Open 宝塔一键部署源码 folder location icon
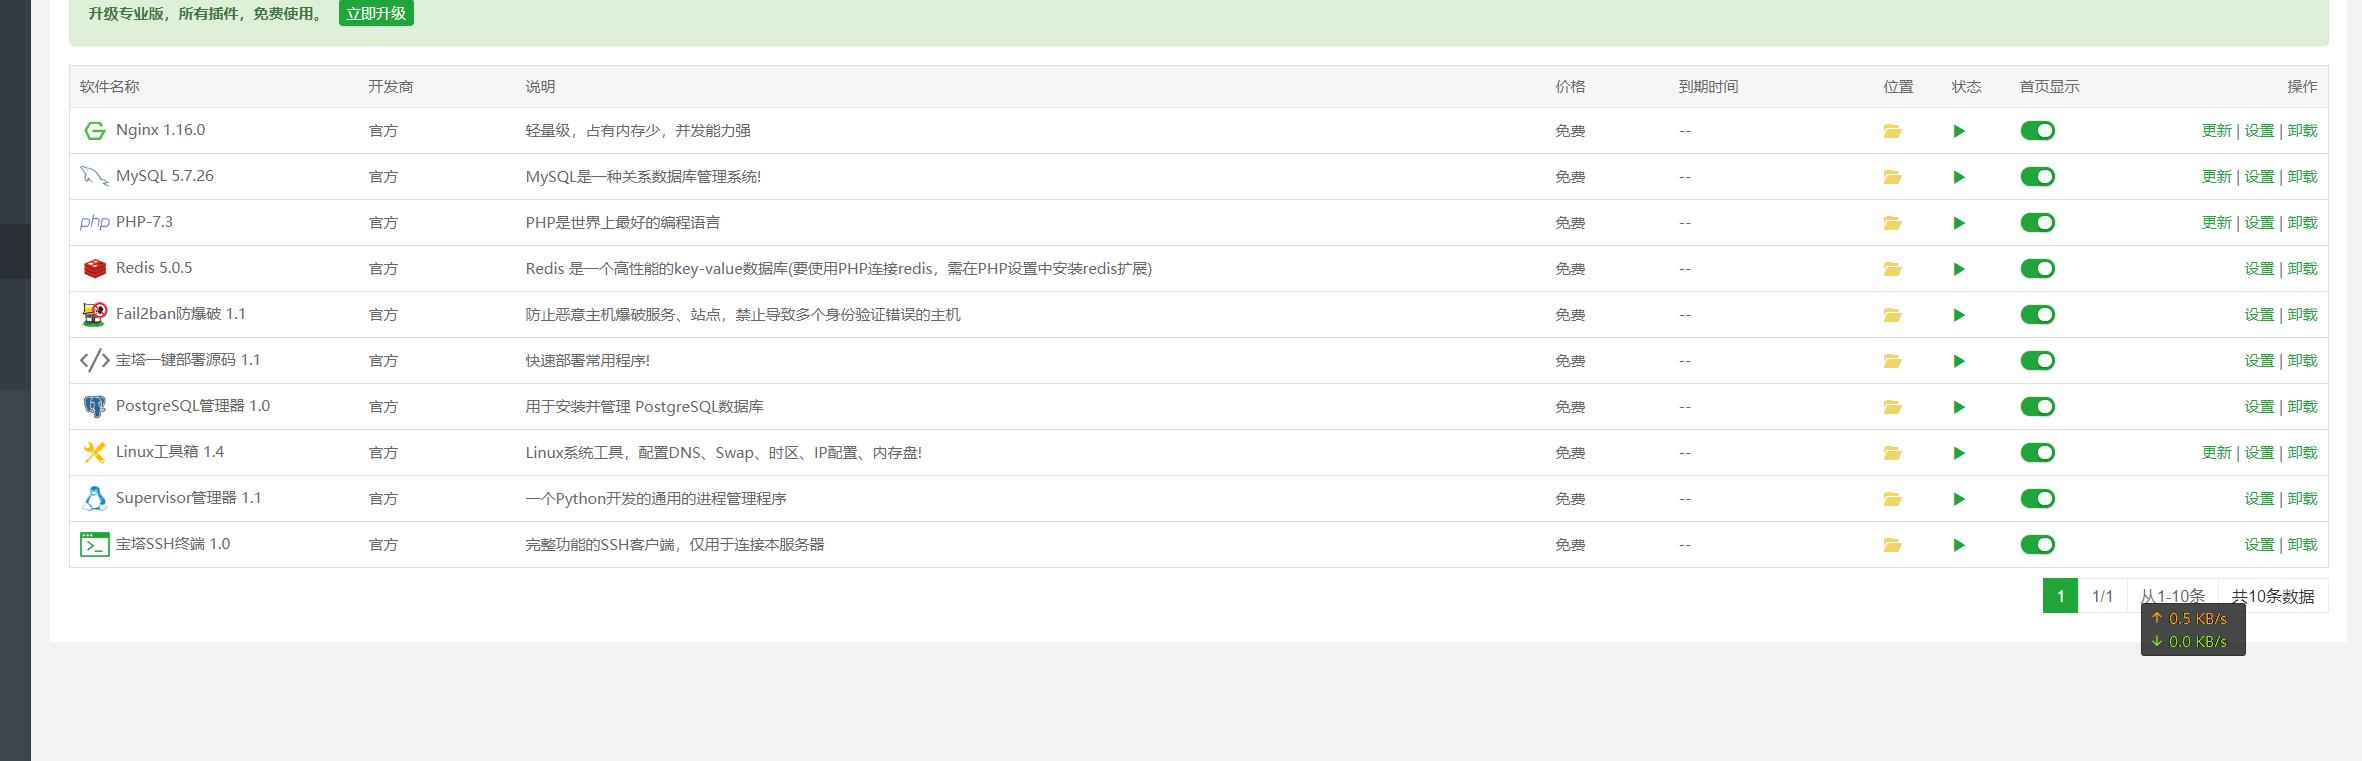 point(1892,361)
